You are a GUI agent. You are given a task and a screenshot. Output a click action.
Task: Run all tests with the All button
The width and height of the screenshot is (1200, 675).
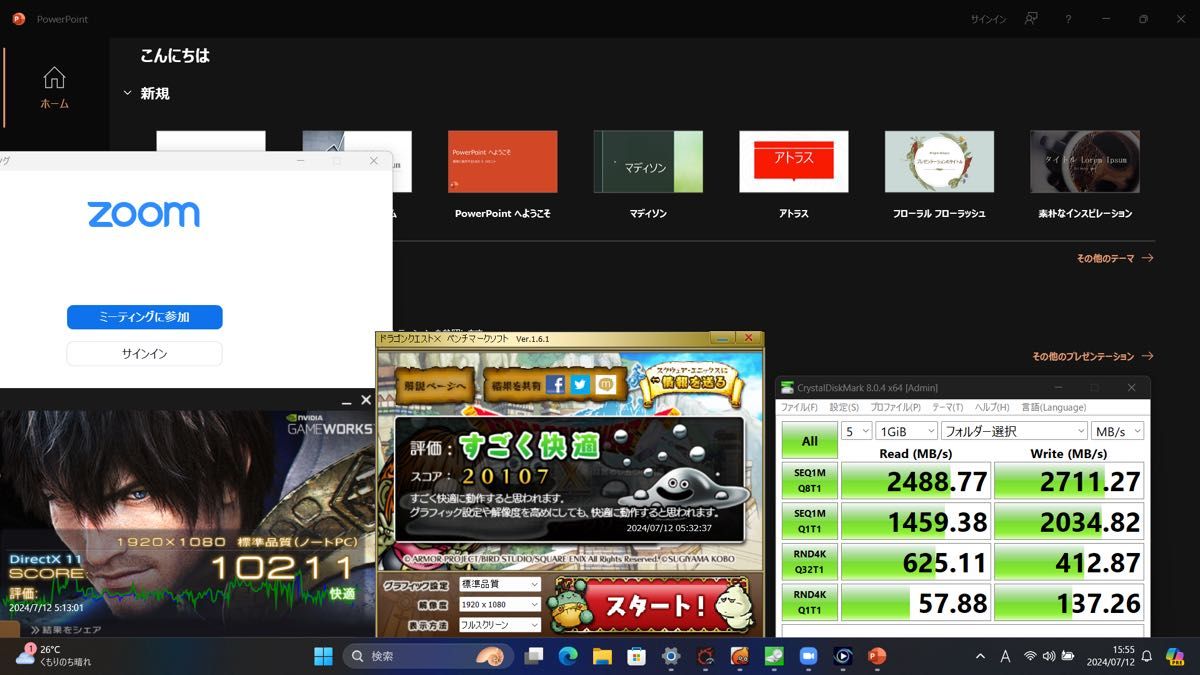click(x=809, y=441)
